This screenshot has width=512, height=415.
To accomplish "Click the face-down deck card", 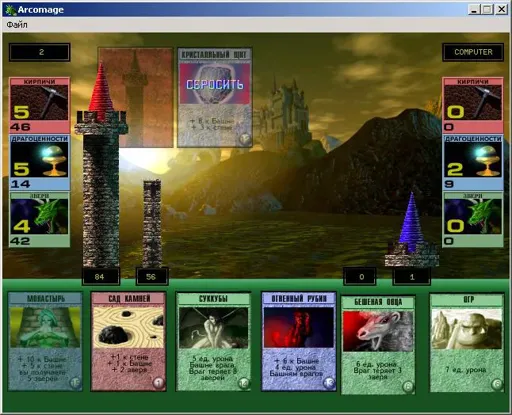I will [136, 97].
